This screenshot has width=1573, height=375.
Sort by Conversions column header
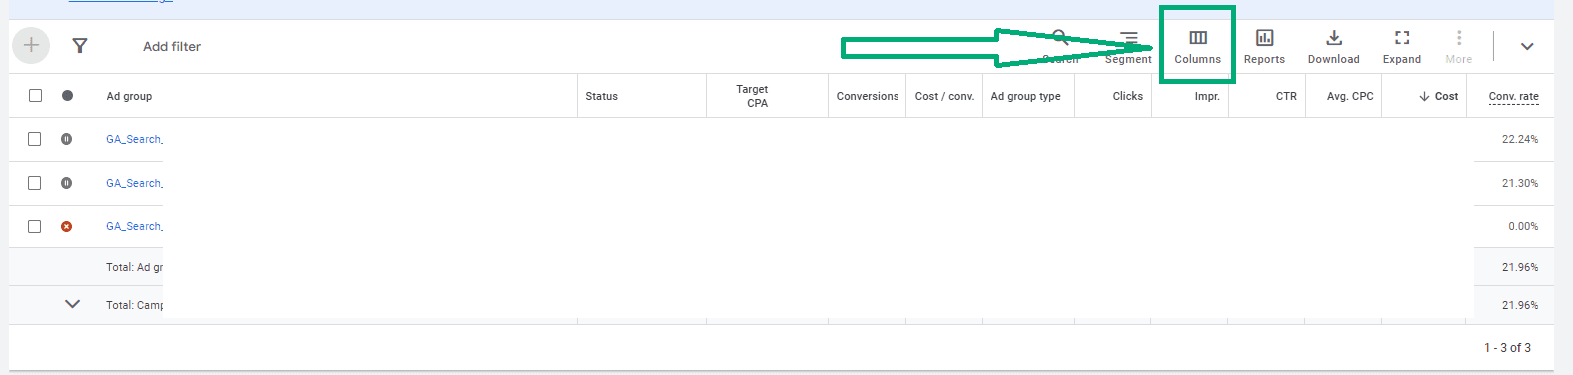[867, 96]
